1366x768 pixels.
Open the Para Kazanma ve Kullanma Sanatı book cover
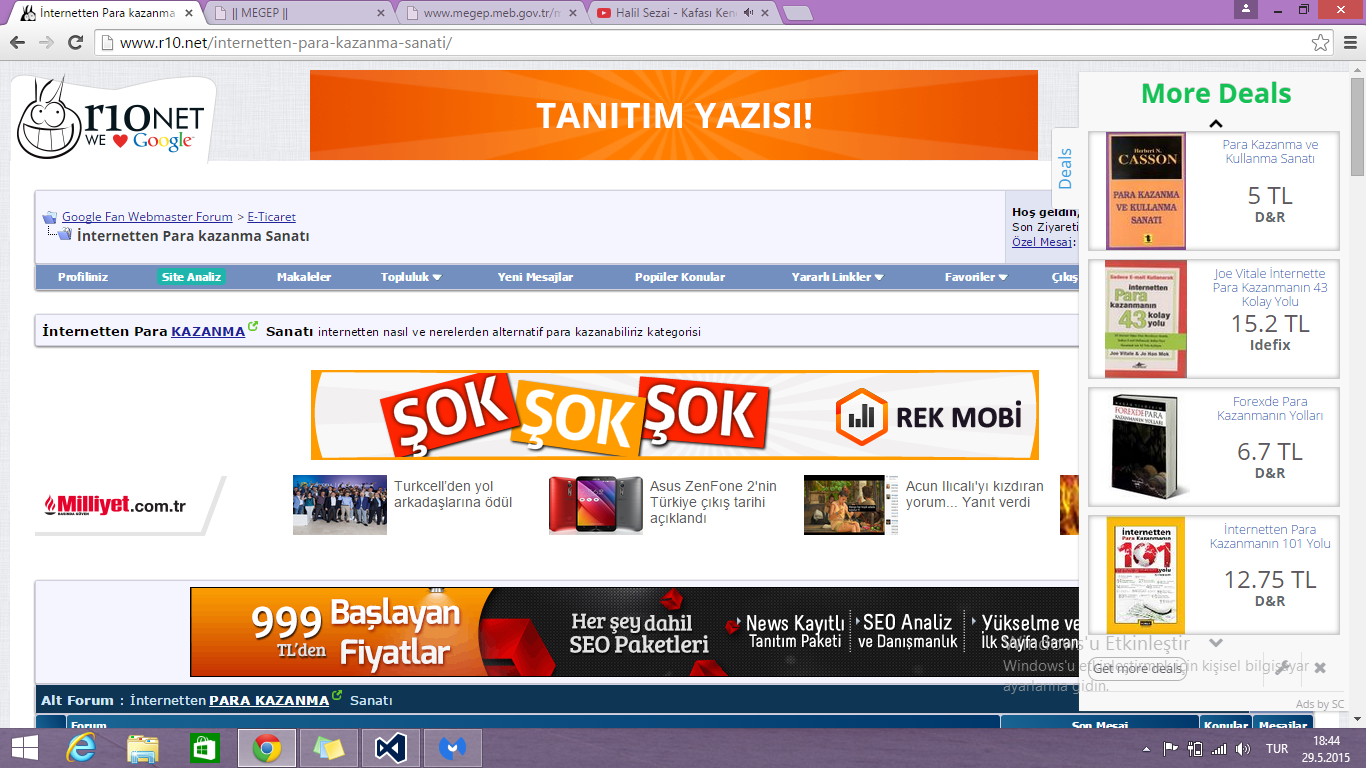point(1146,191)
